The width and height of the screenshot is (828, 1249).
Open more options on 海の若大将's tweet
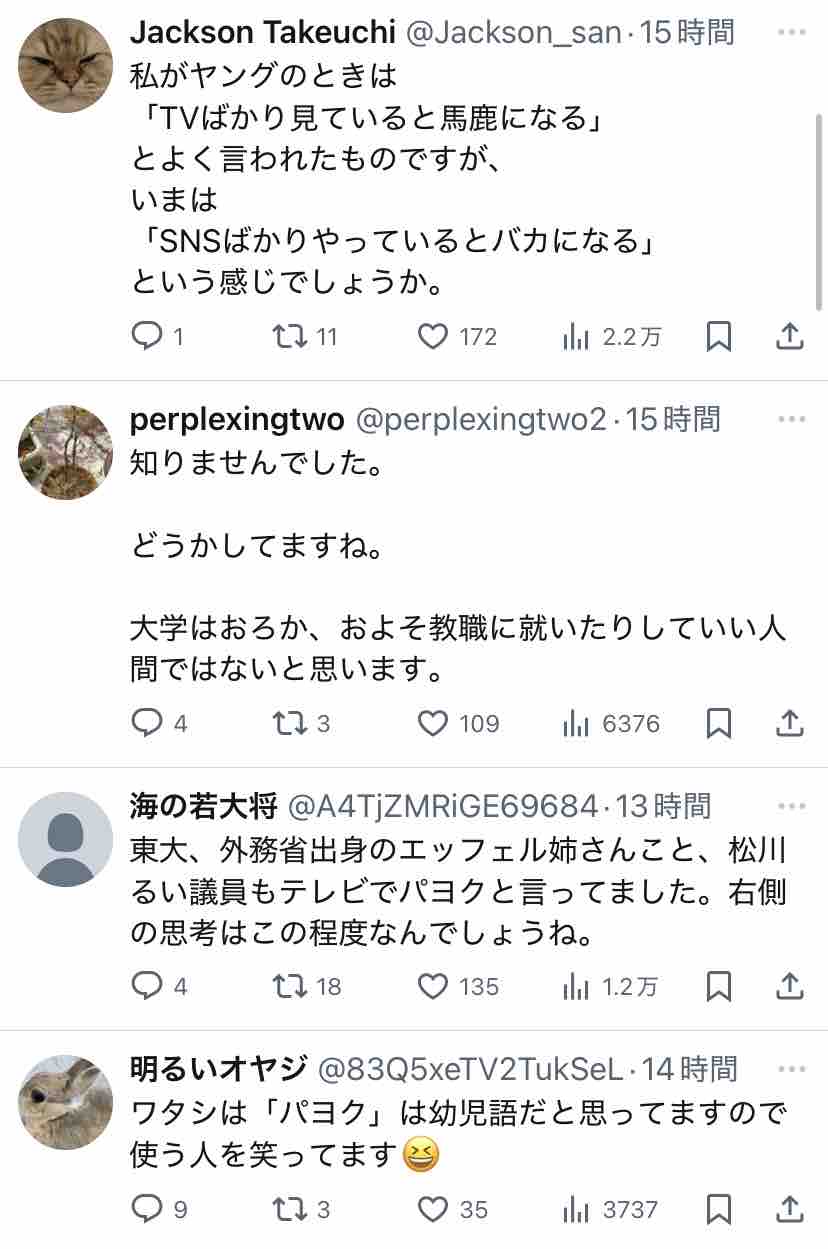791,805
